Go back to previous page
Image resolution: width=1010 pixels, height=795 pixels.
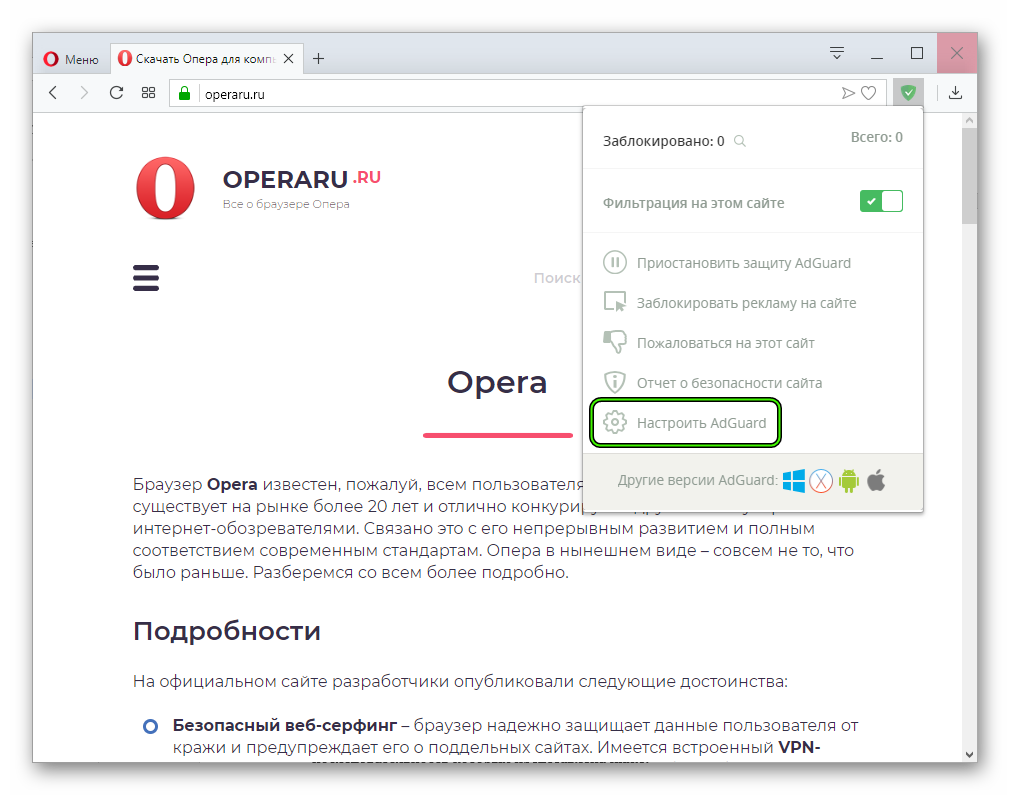click(x=53, y=93)
